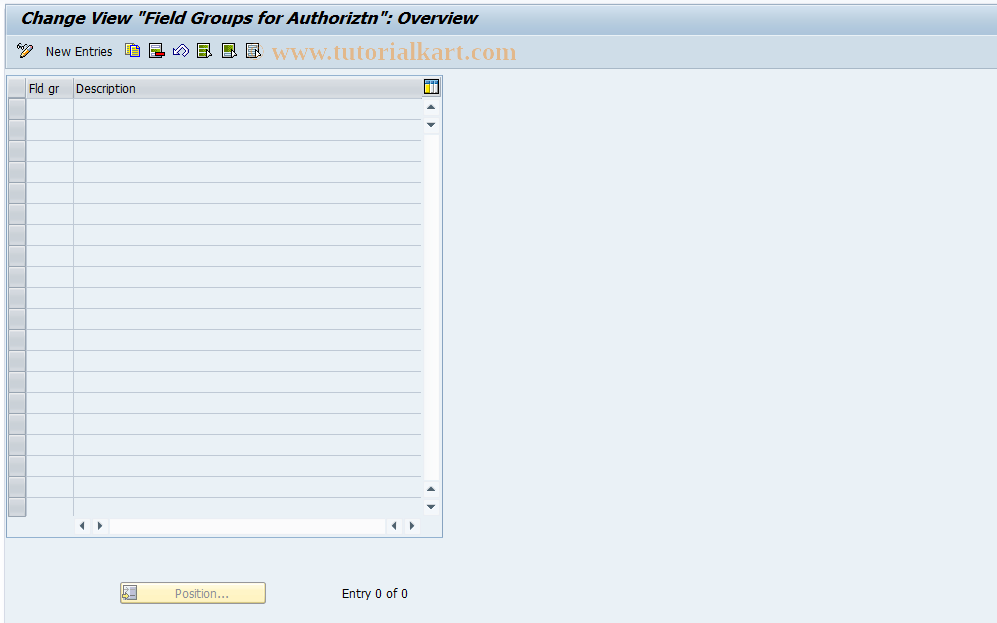Click the Undo Change icon
Image resolution: width=997 pixels, height=623 pixels.
pos(181,51)
